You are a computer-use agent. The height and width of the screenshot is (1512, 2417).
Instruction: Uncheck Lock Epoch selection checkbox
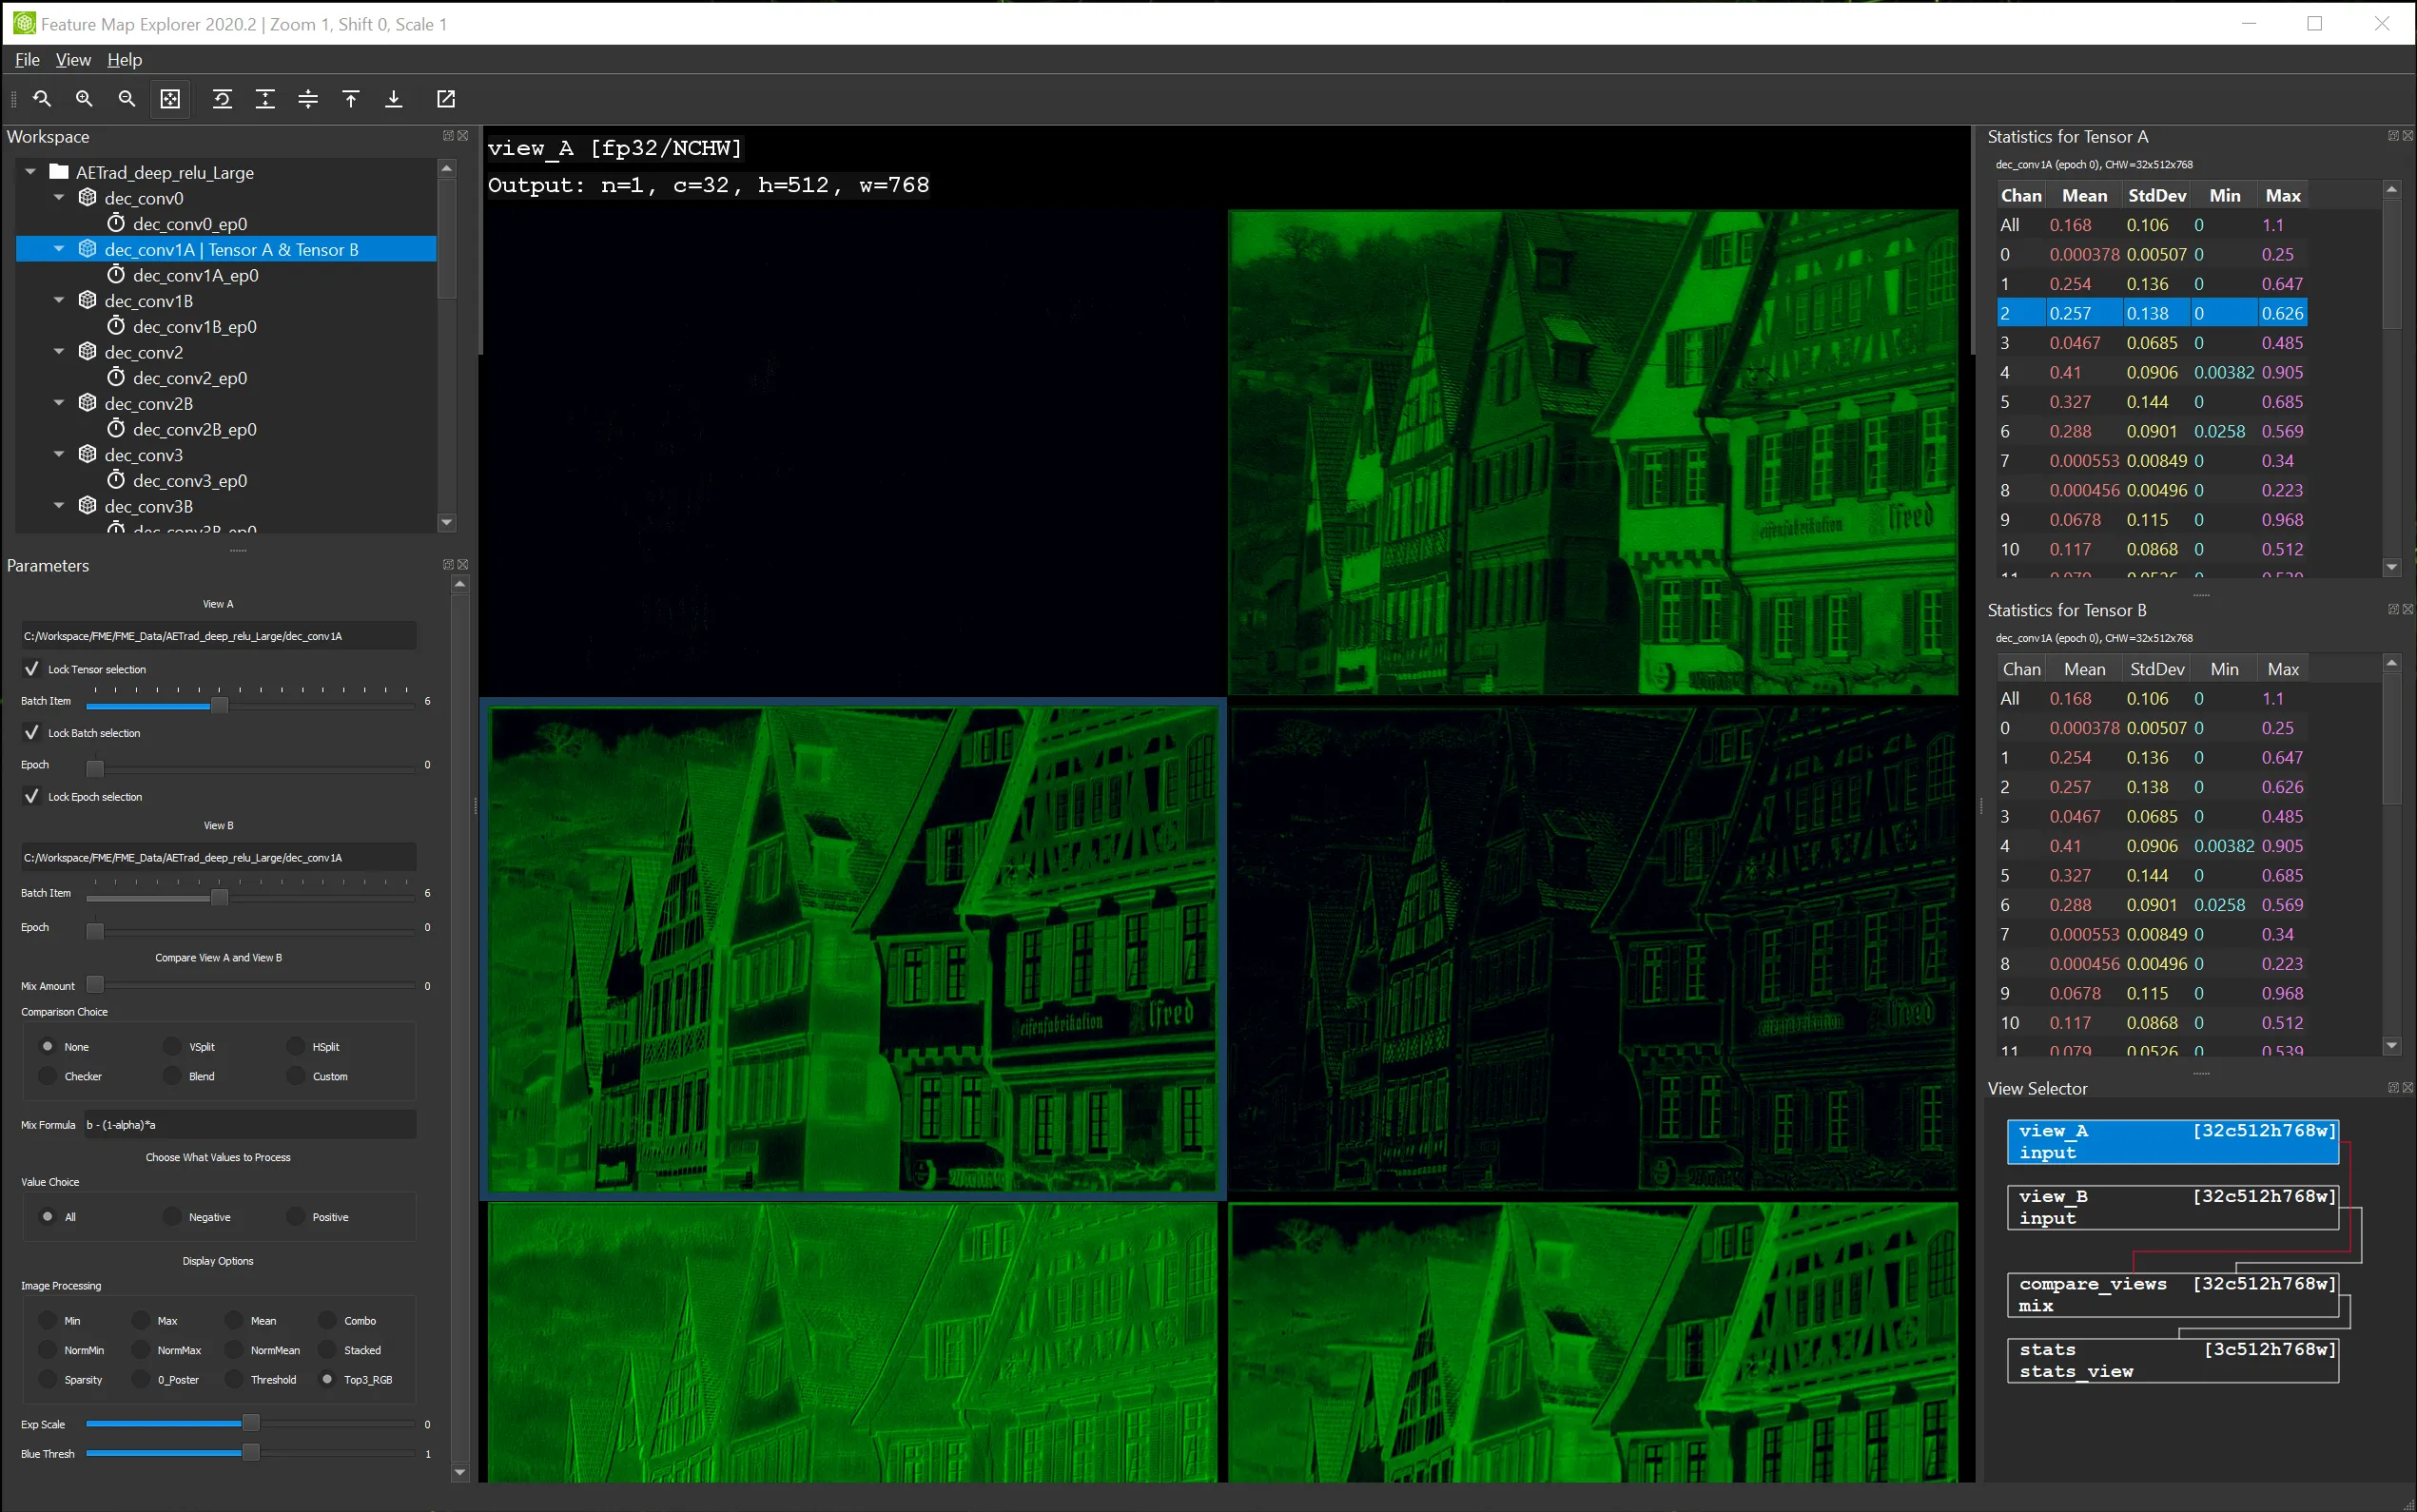[x=32, y=797]
